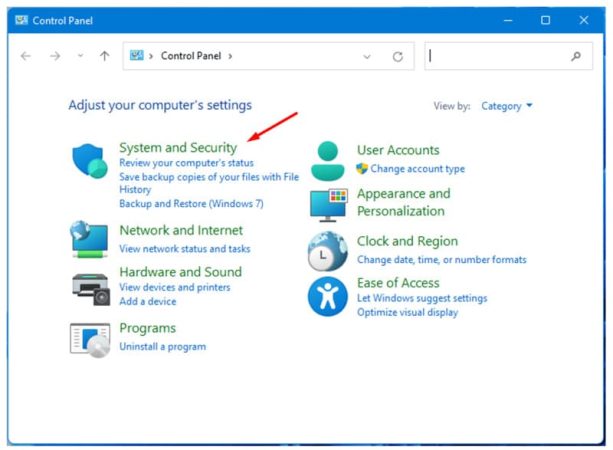This screenshot has height=450, width=613.
Task: Open Ease of Access heading
Action: (x=398, y=283)
